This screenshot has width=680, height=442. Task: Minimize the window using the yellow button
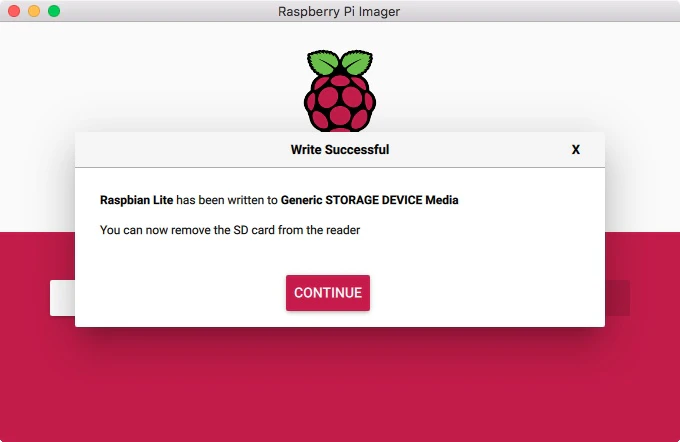34,11
